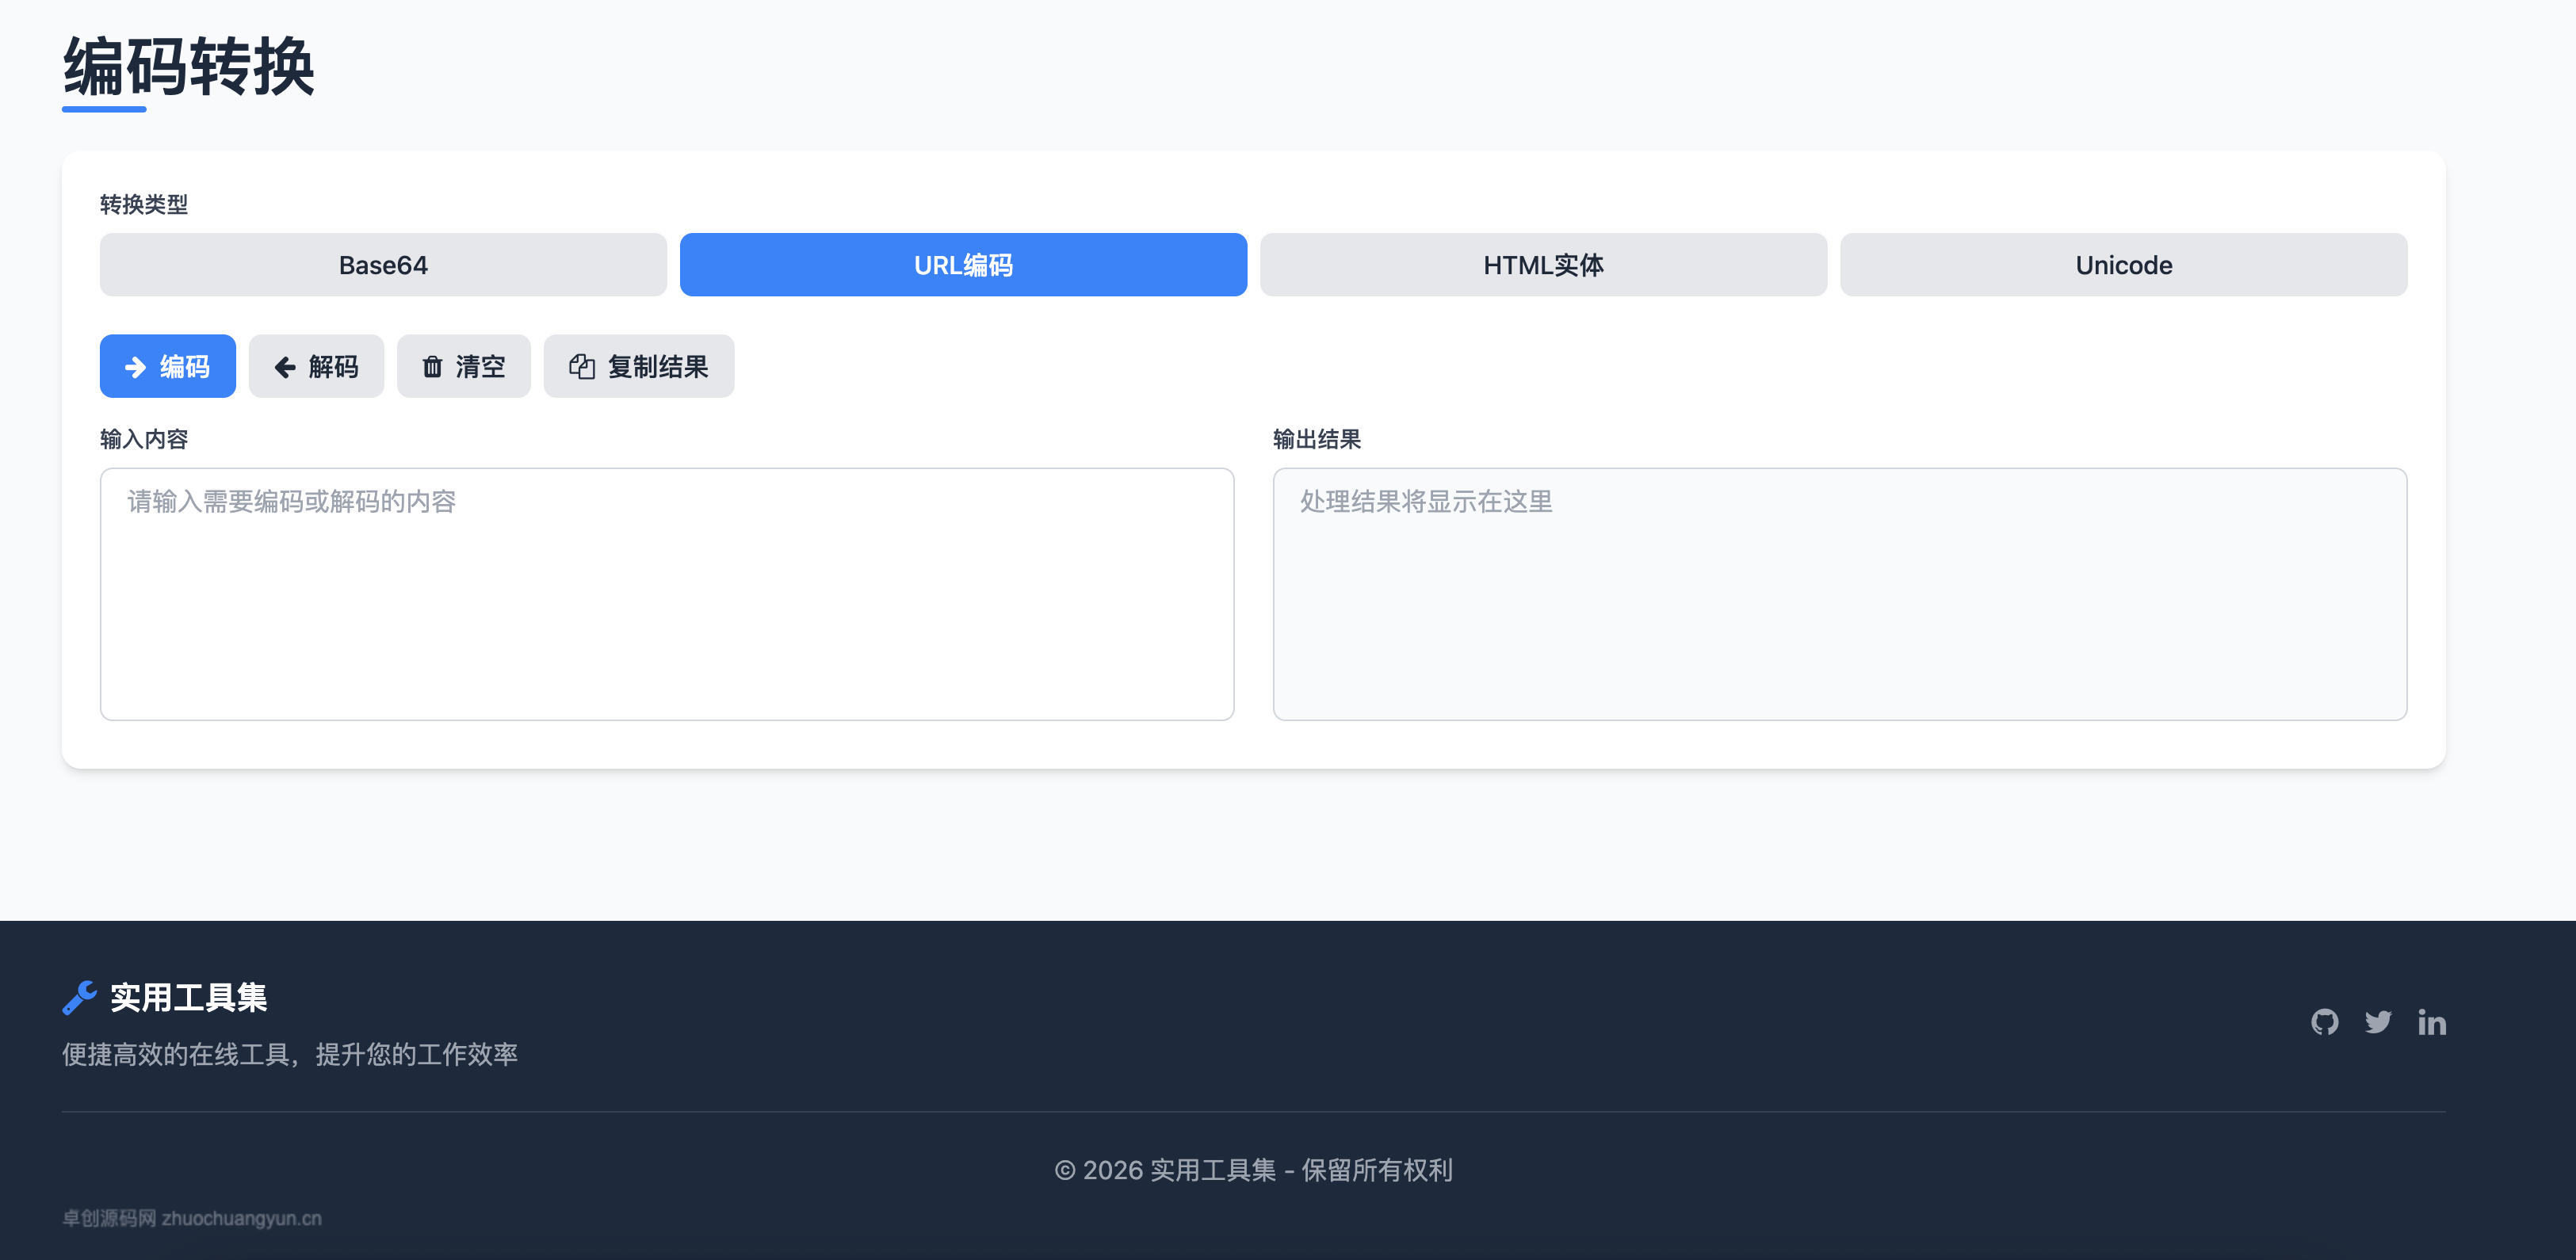Choose the Unicode conversion type

[2123, 265]
